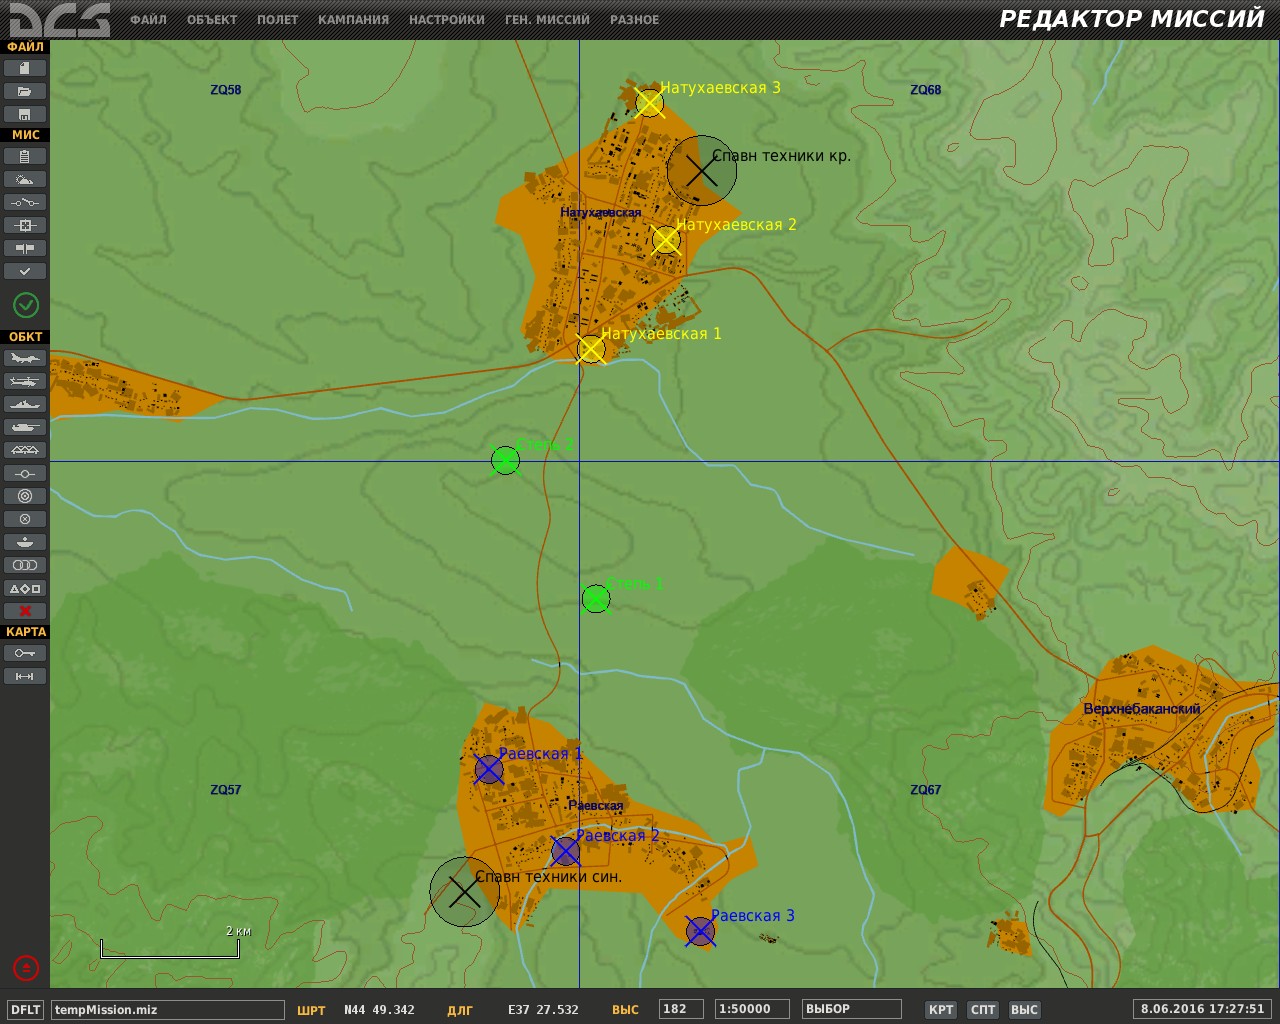The image size is (1280, 1024).
Task: Open the НАСТРОЙКИ menu
Action: 446,19
